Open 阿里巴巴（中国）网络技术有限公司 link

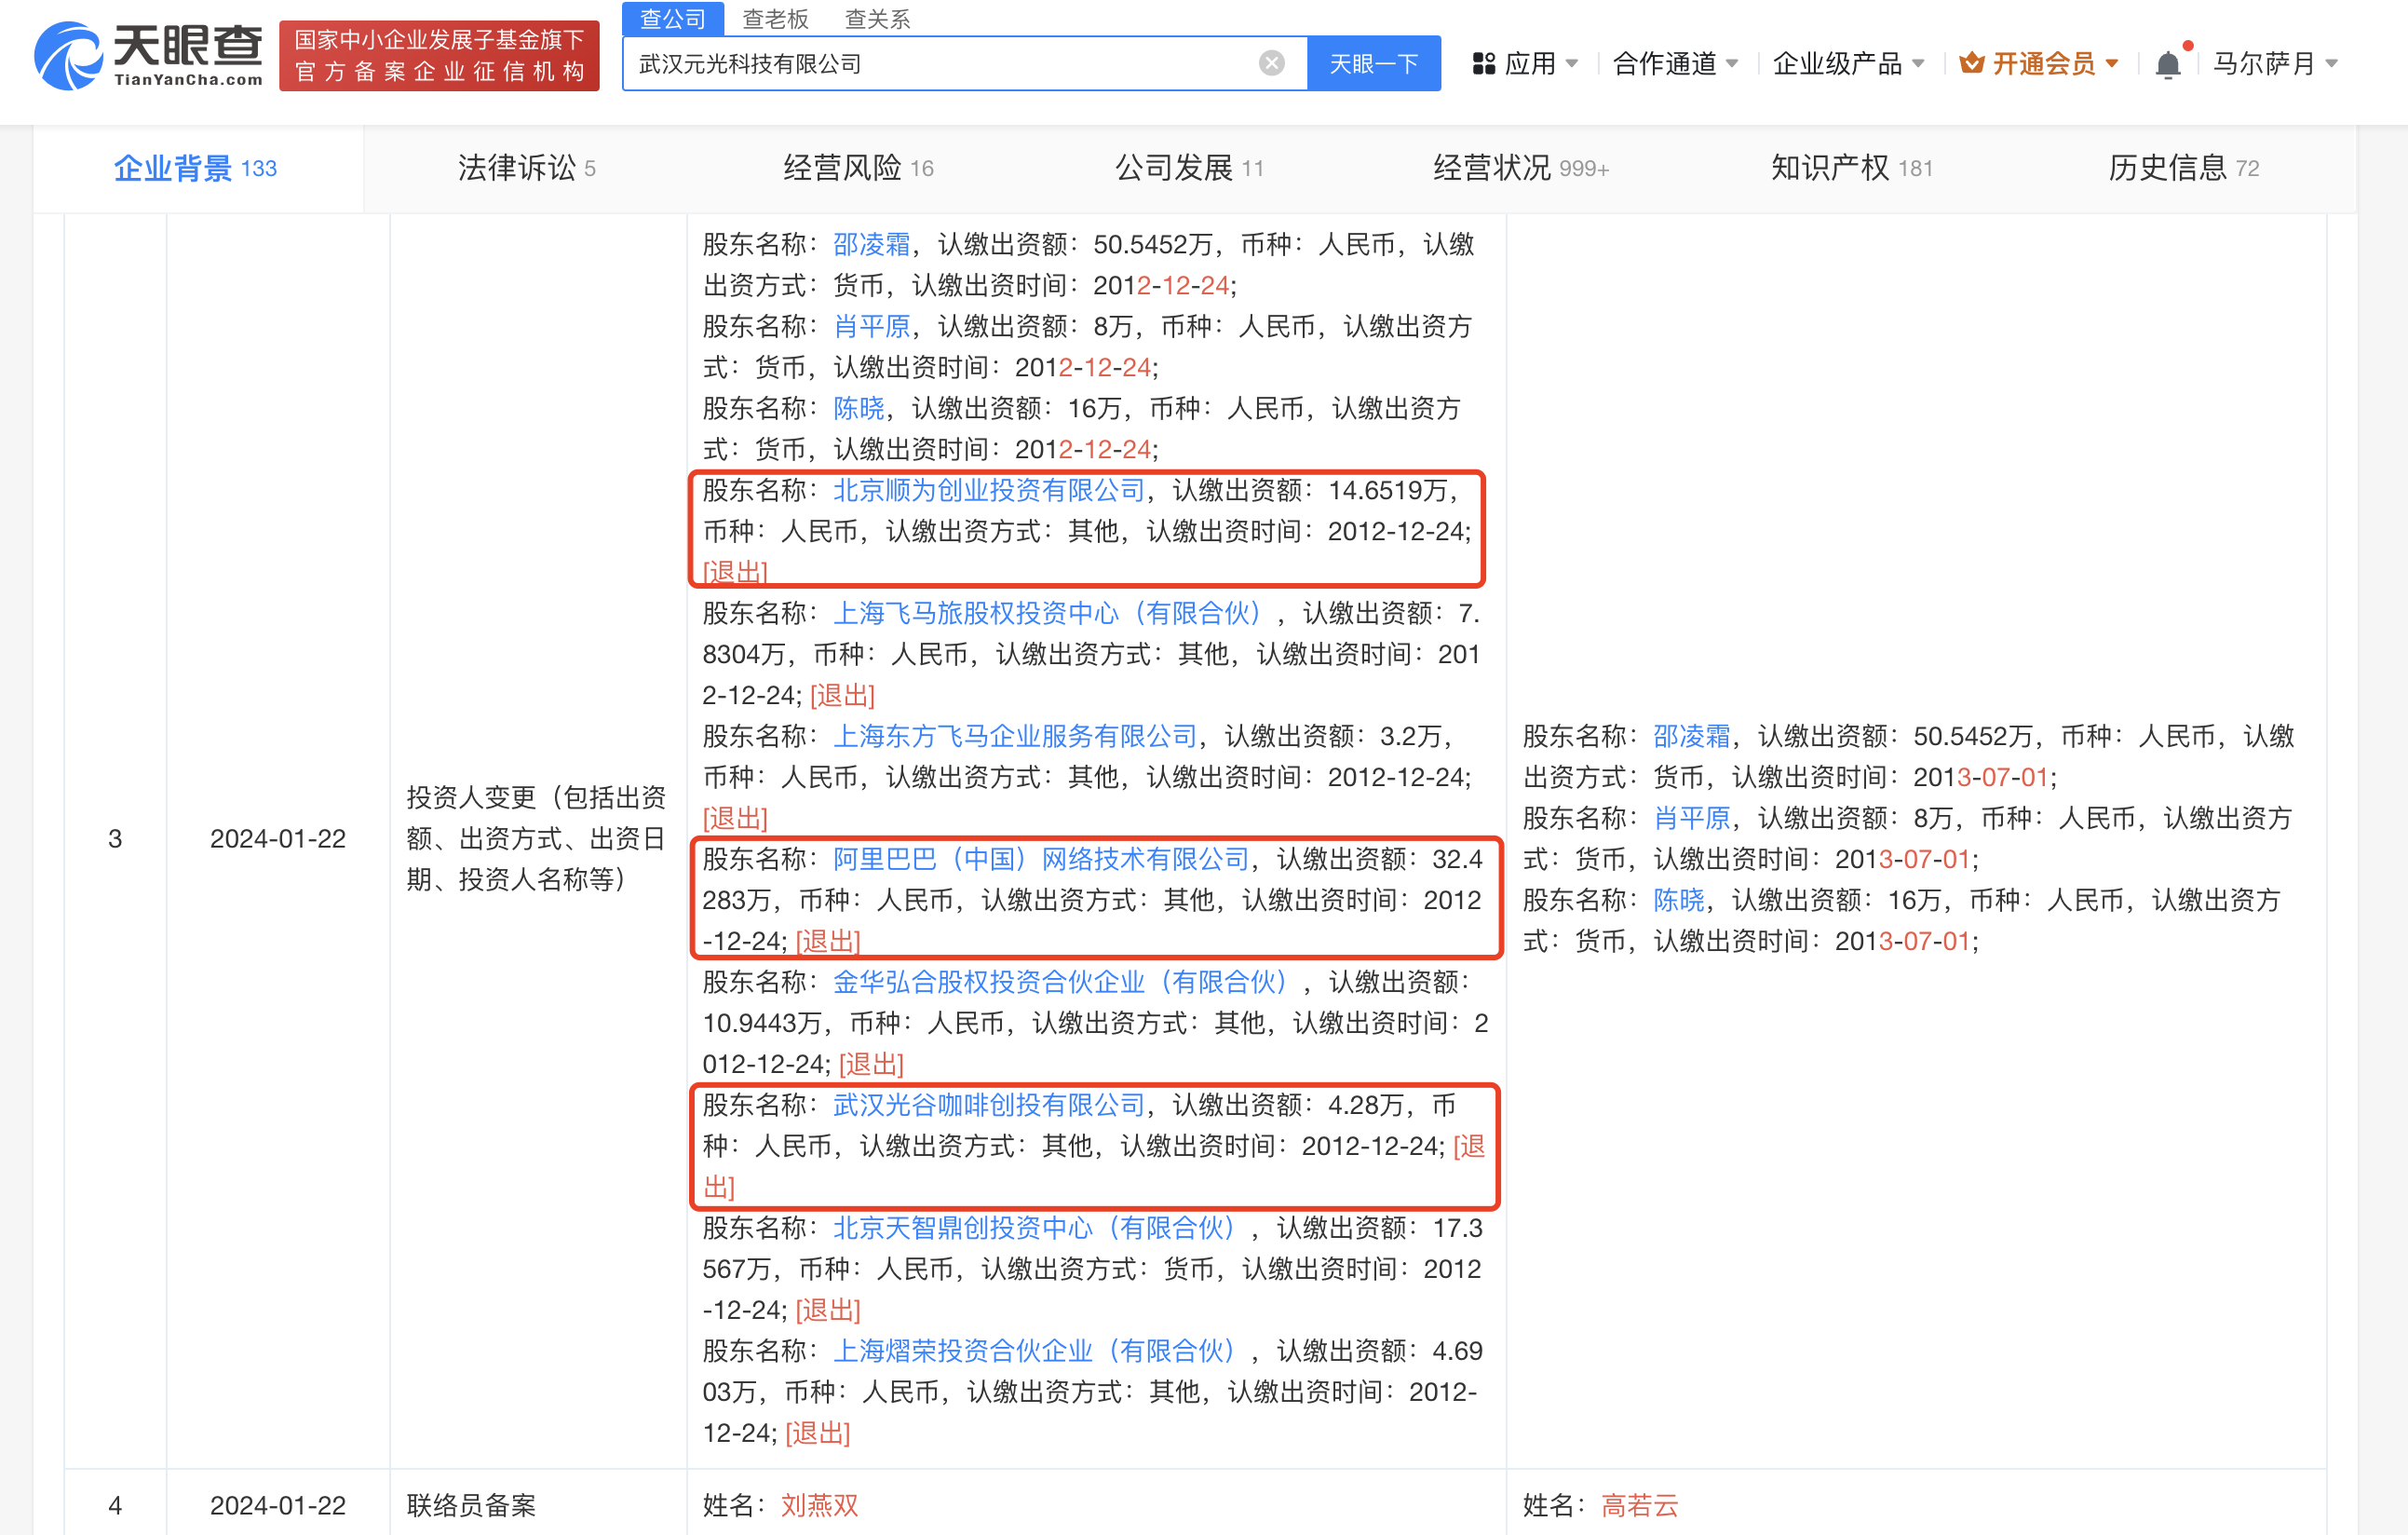coord(1041,859)
